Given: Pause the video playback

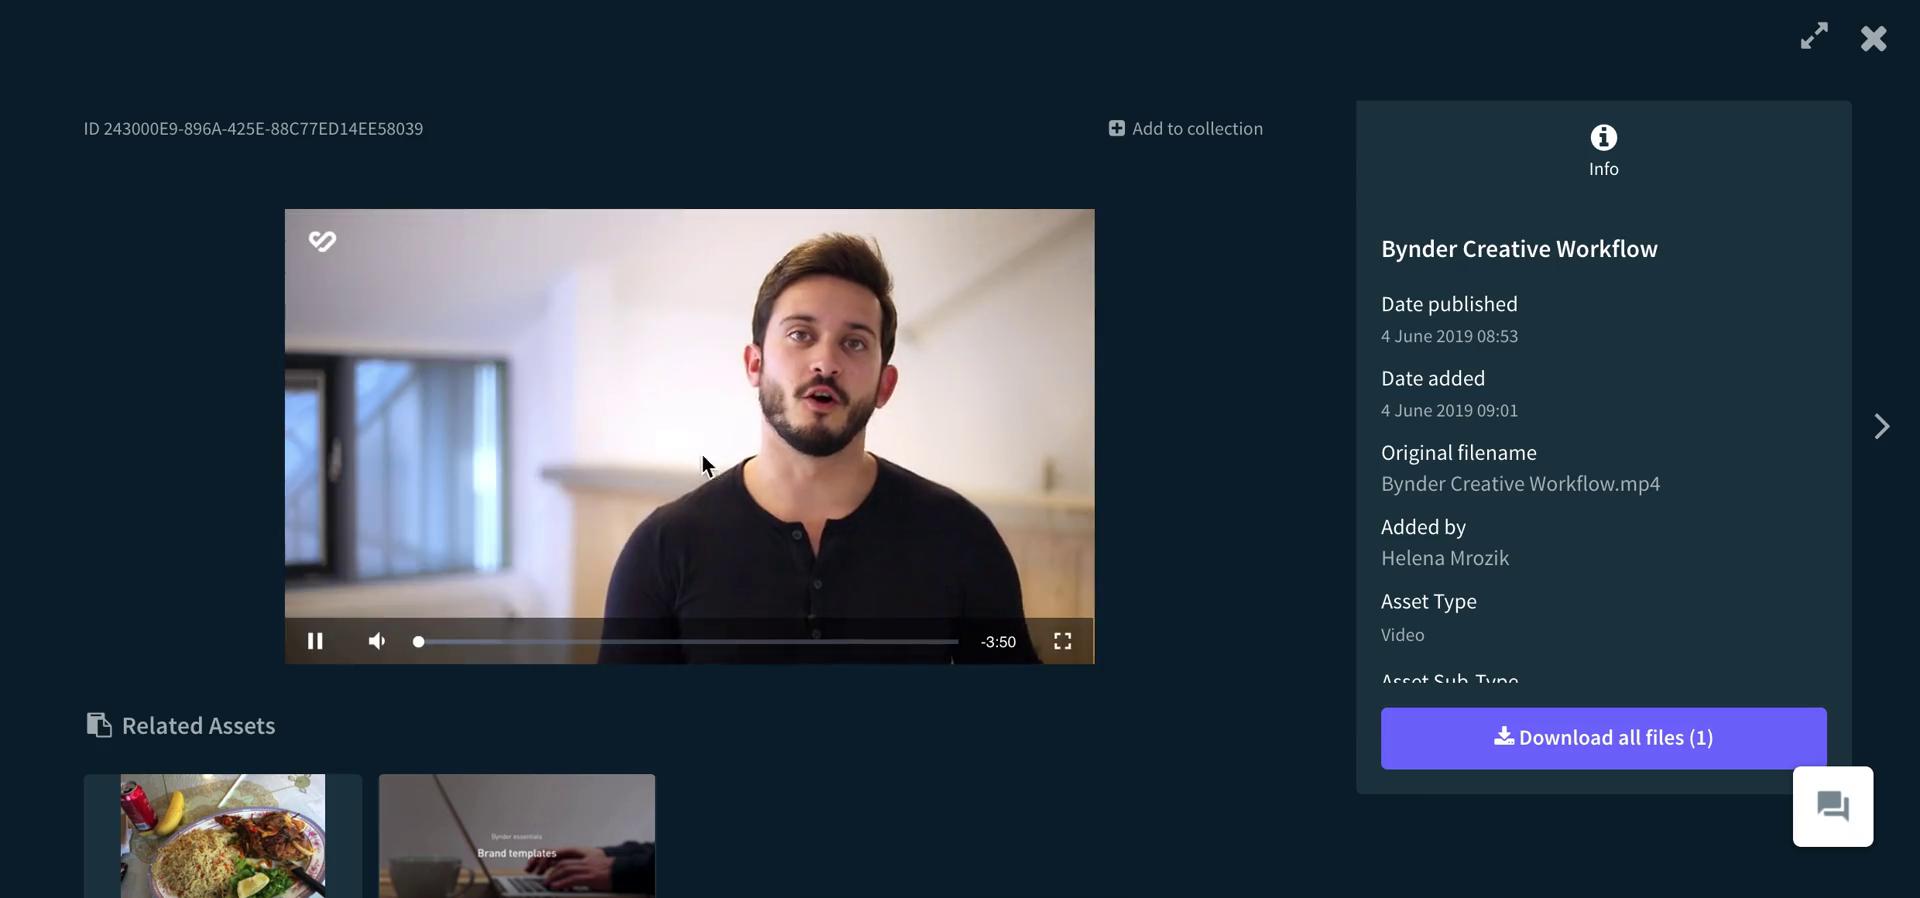Looking at the screenshot, I should click(315, 641).
